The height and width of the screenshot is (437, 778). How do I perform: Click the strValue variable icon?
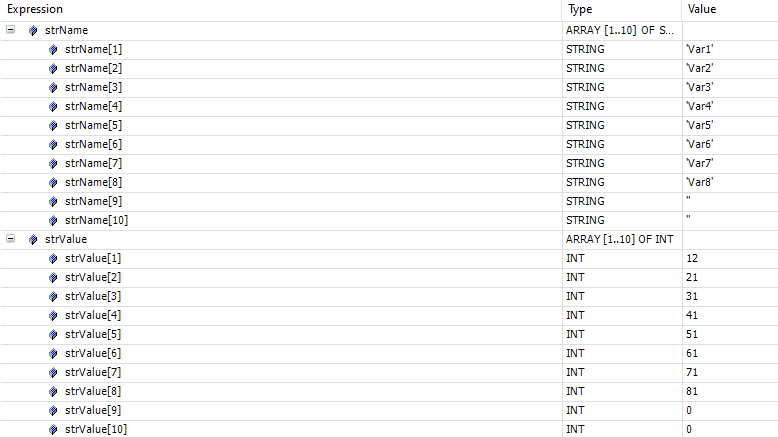pyautogui.click(x=33, y=240)
